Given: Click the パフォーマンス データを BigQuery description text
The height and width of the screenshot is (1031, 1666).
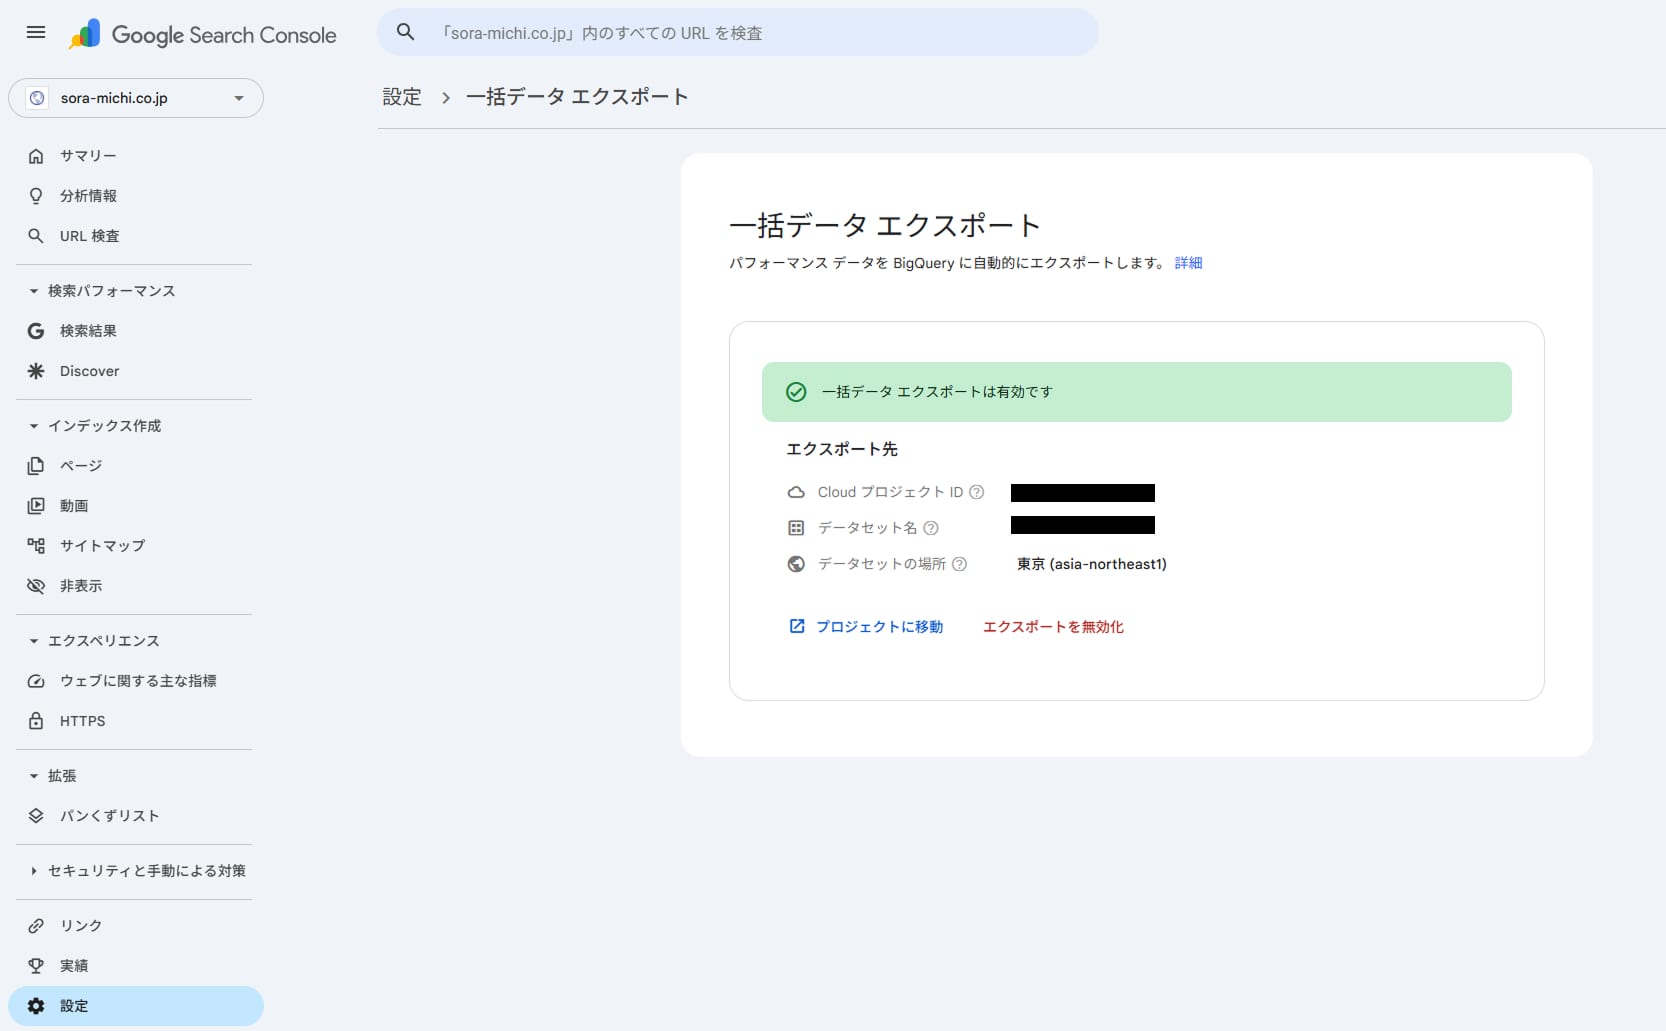Looking at the screenshot, I should click(x=948, y=263).
